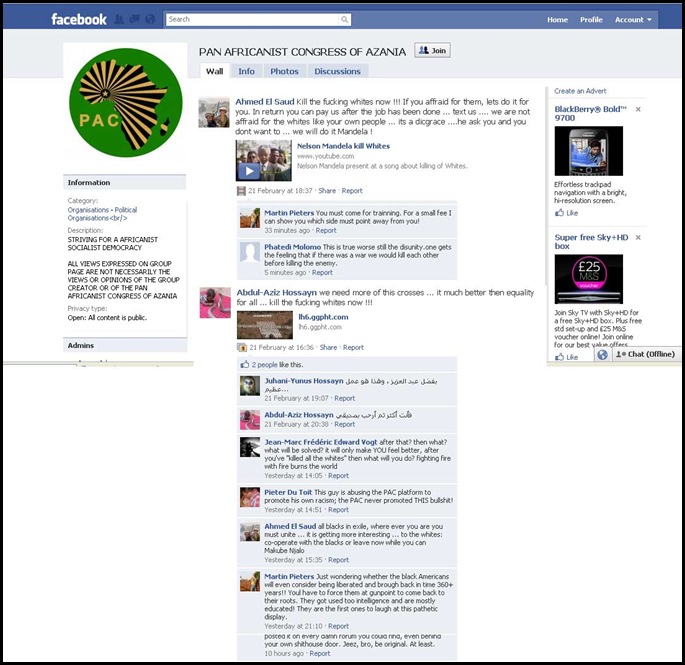Click the Create an Advert link
Viewport: 685px width, 665px height.
pos(580,91)
